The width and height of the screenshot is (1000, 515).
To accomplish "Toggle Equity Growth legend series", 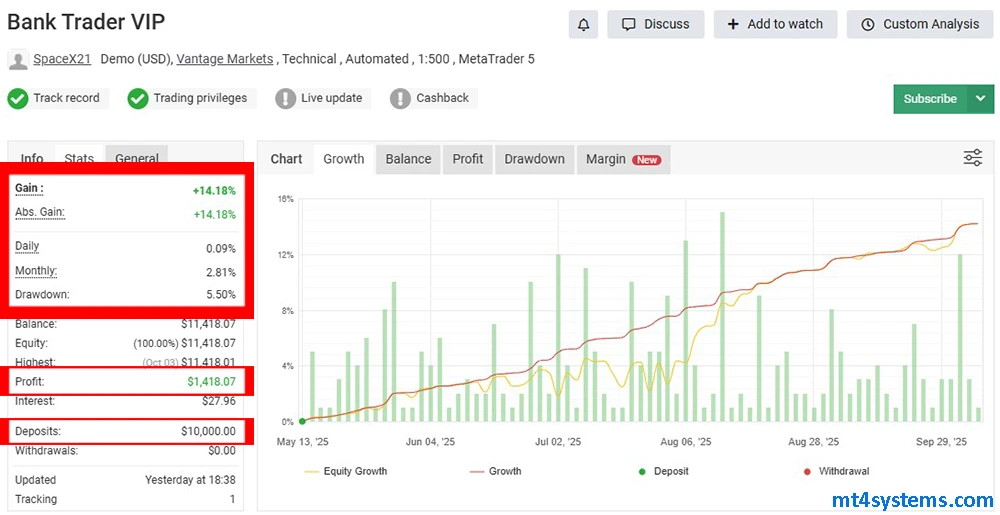I will coord(343,471).
